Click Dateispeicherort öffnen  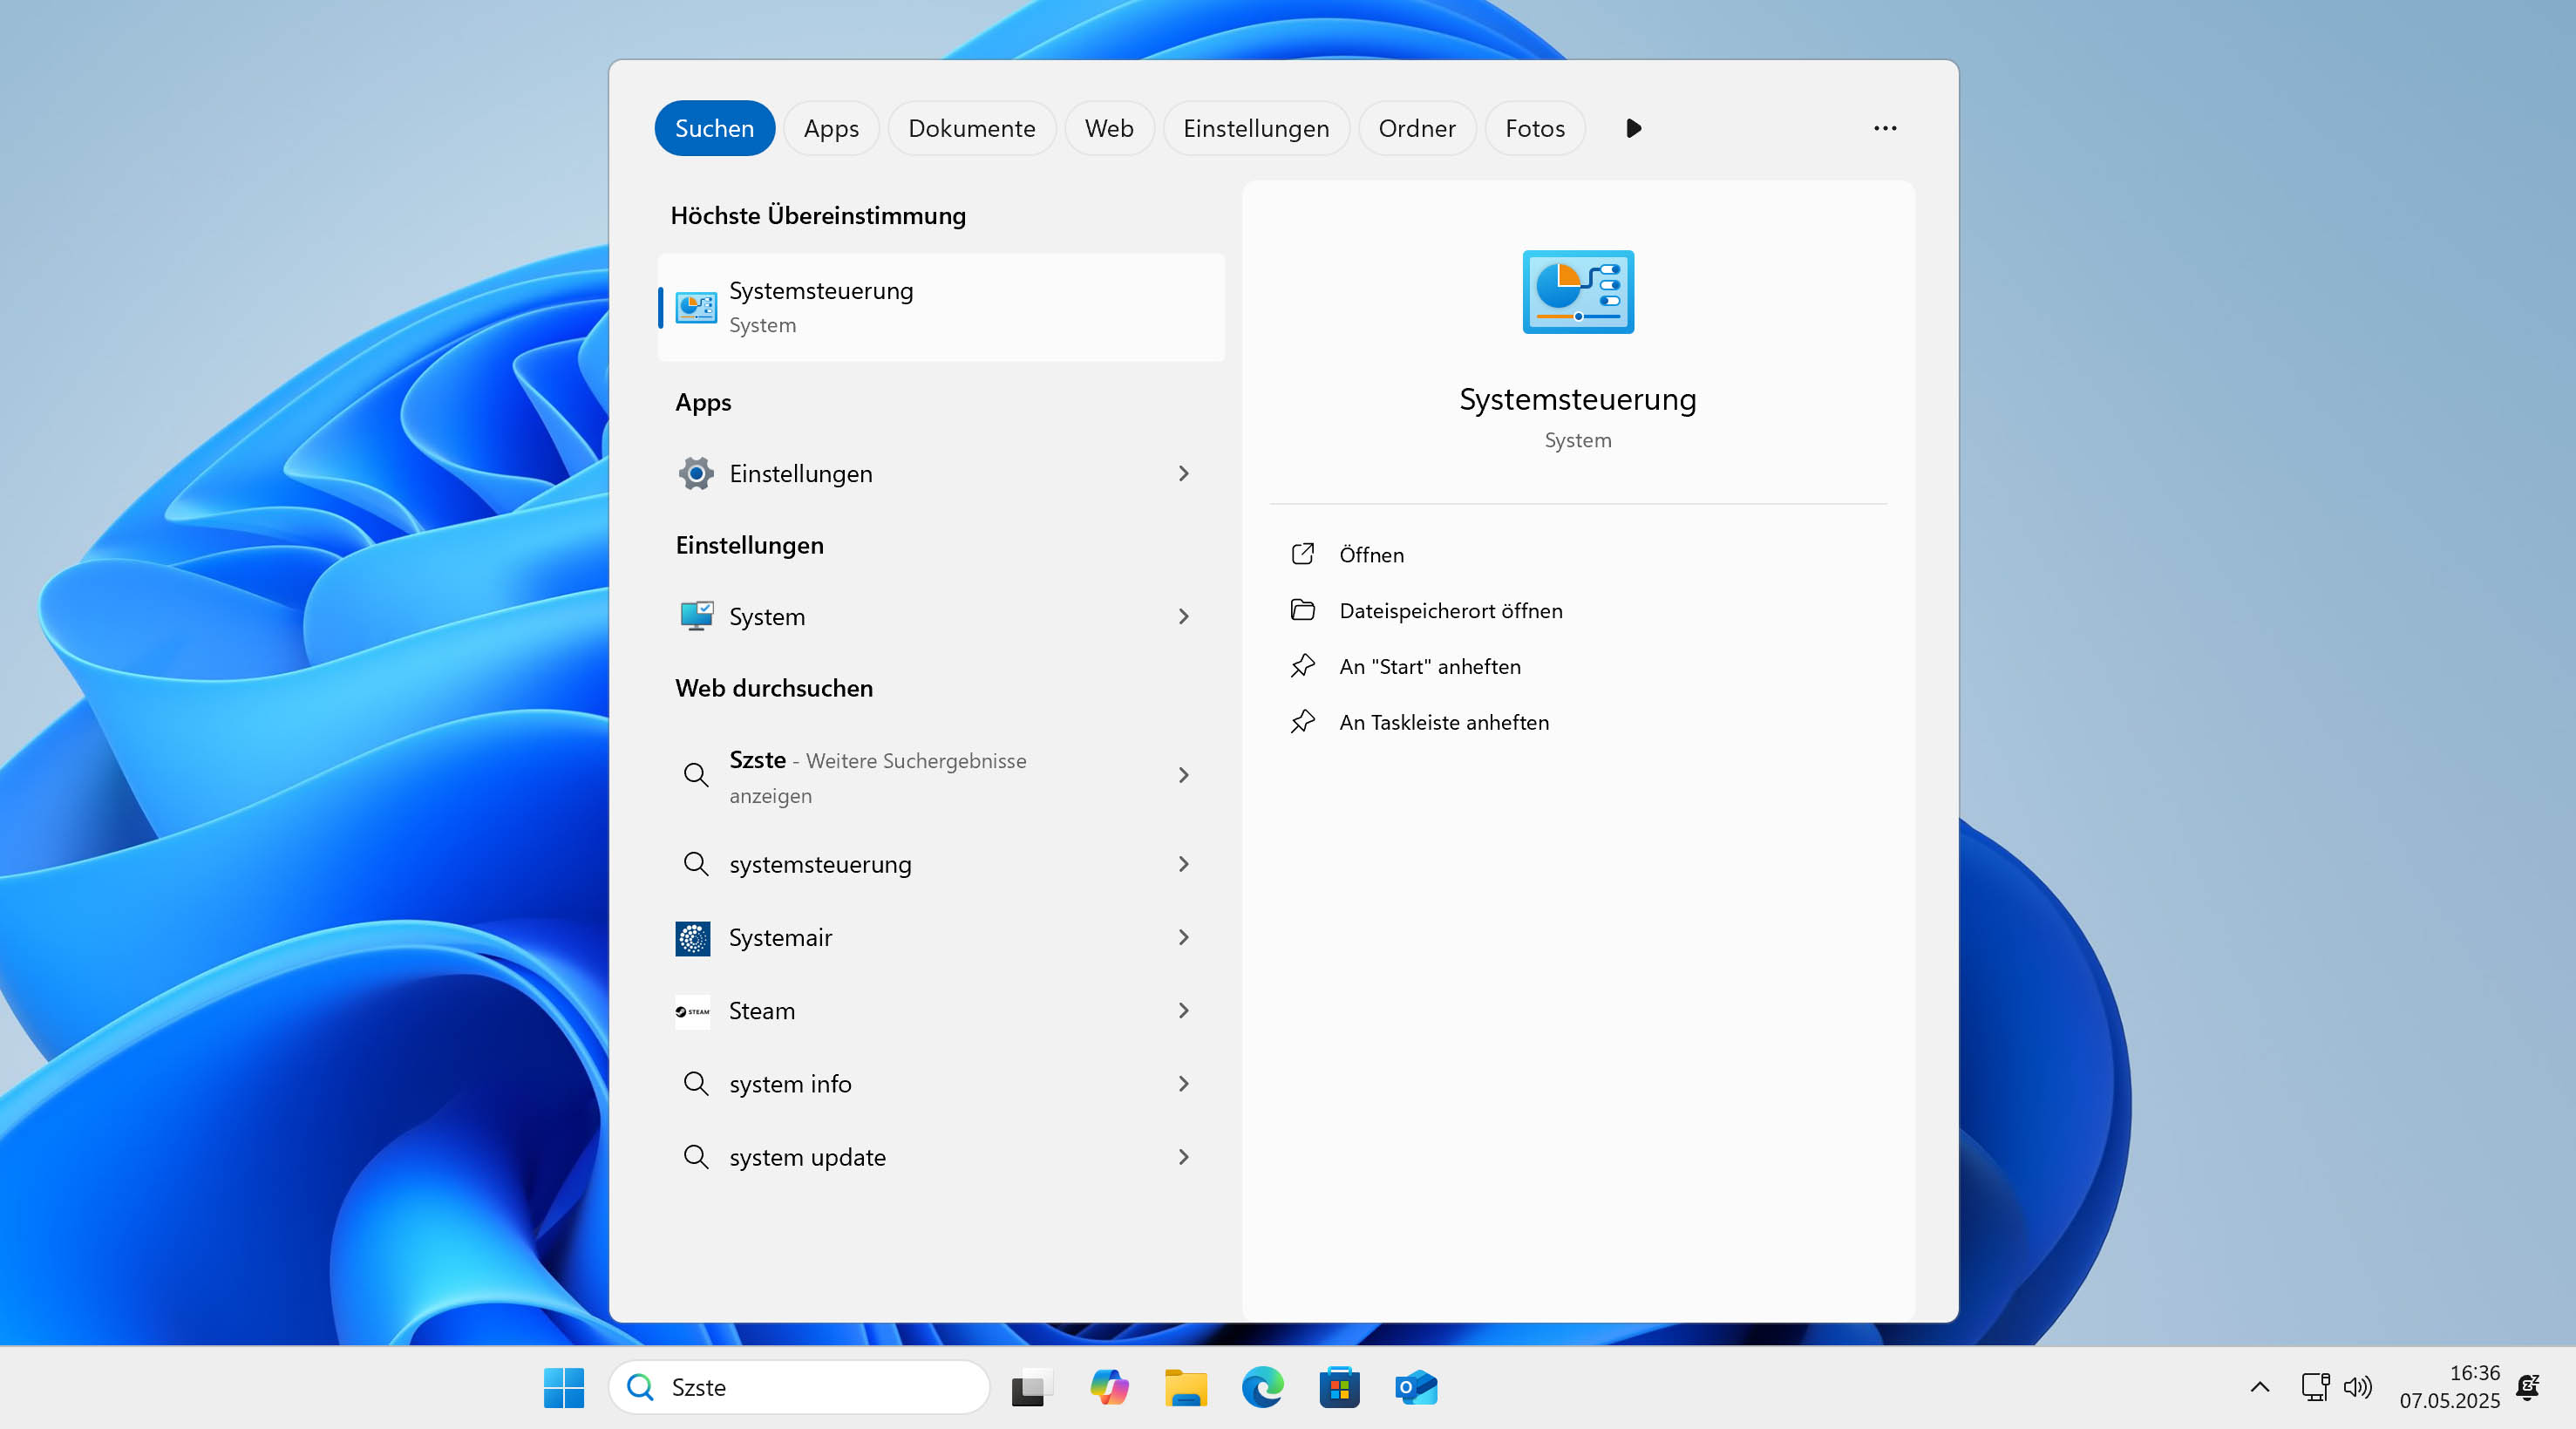1450,611
